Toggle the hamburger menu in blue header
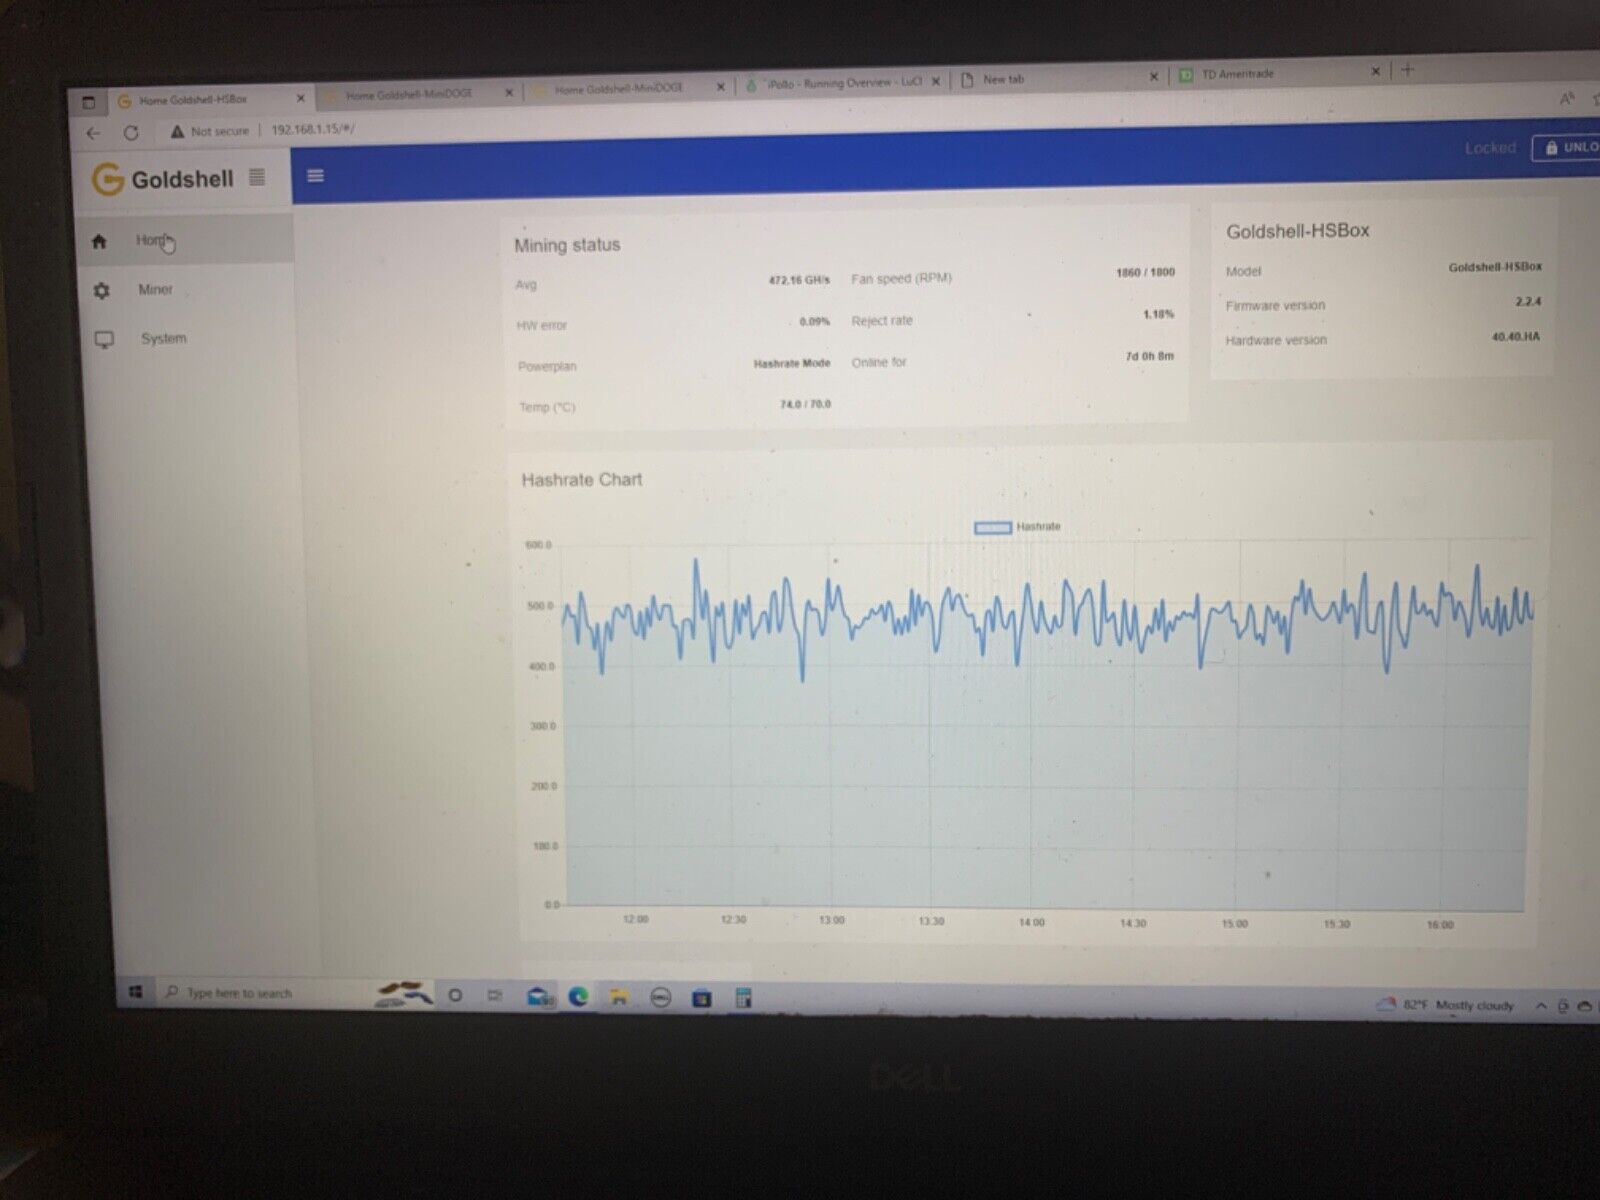 point(316,176)
